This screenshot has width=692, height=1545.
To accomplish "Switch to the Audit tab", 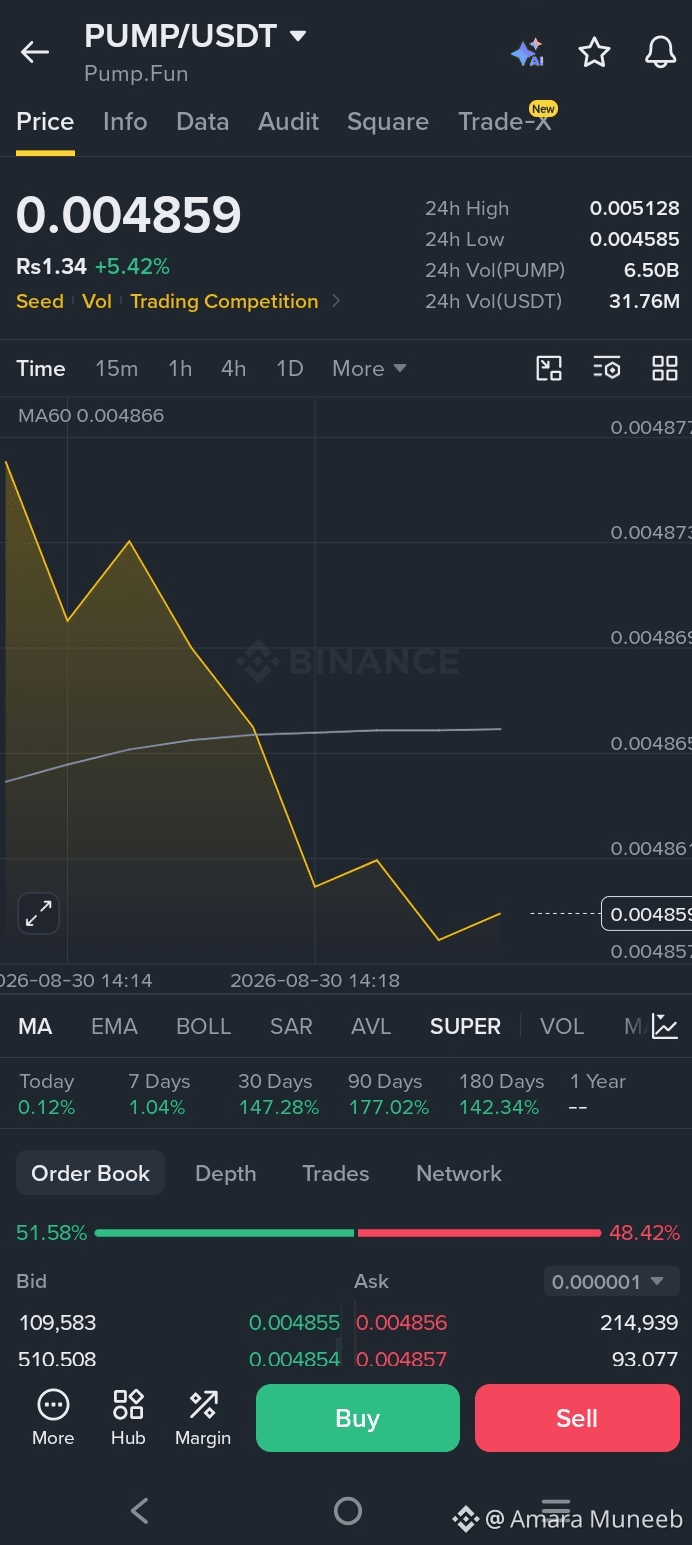I will pyautogui.click(x=288, y=122).
